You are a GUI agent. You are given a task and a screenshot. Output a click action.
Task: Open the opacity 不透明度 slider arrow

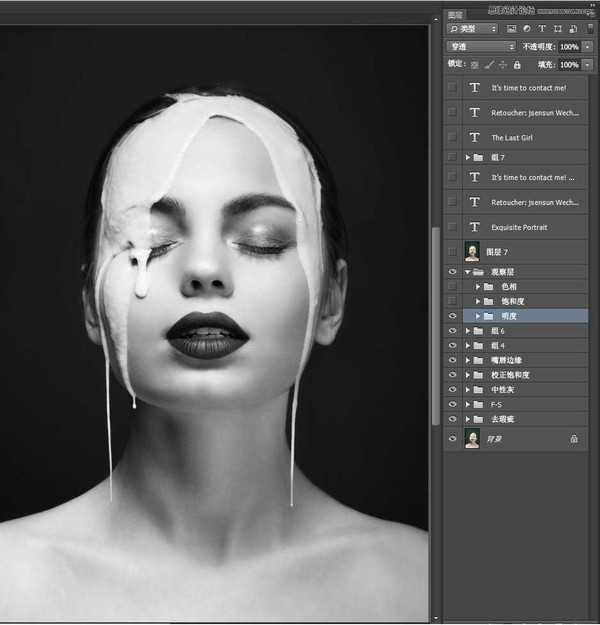click(587, 47)
